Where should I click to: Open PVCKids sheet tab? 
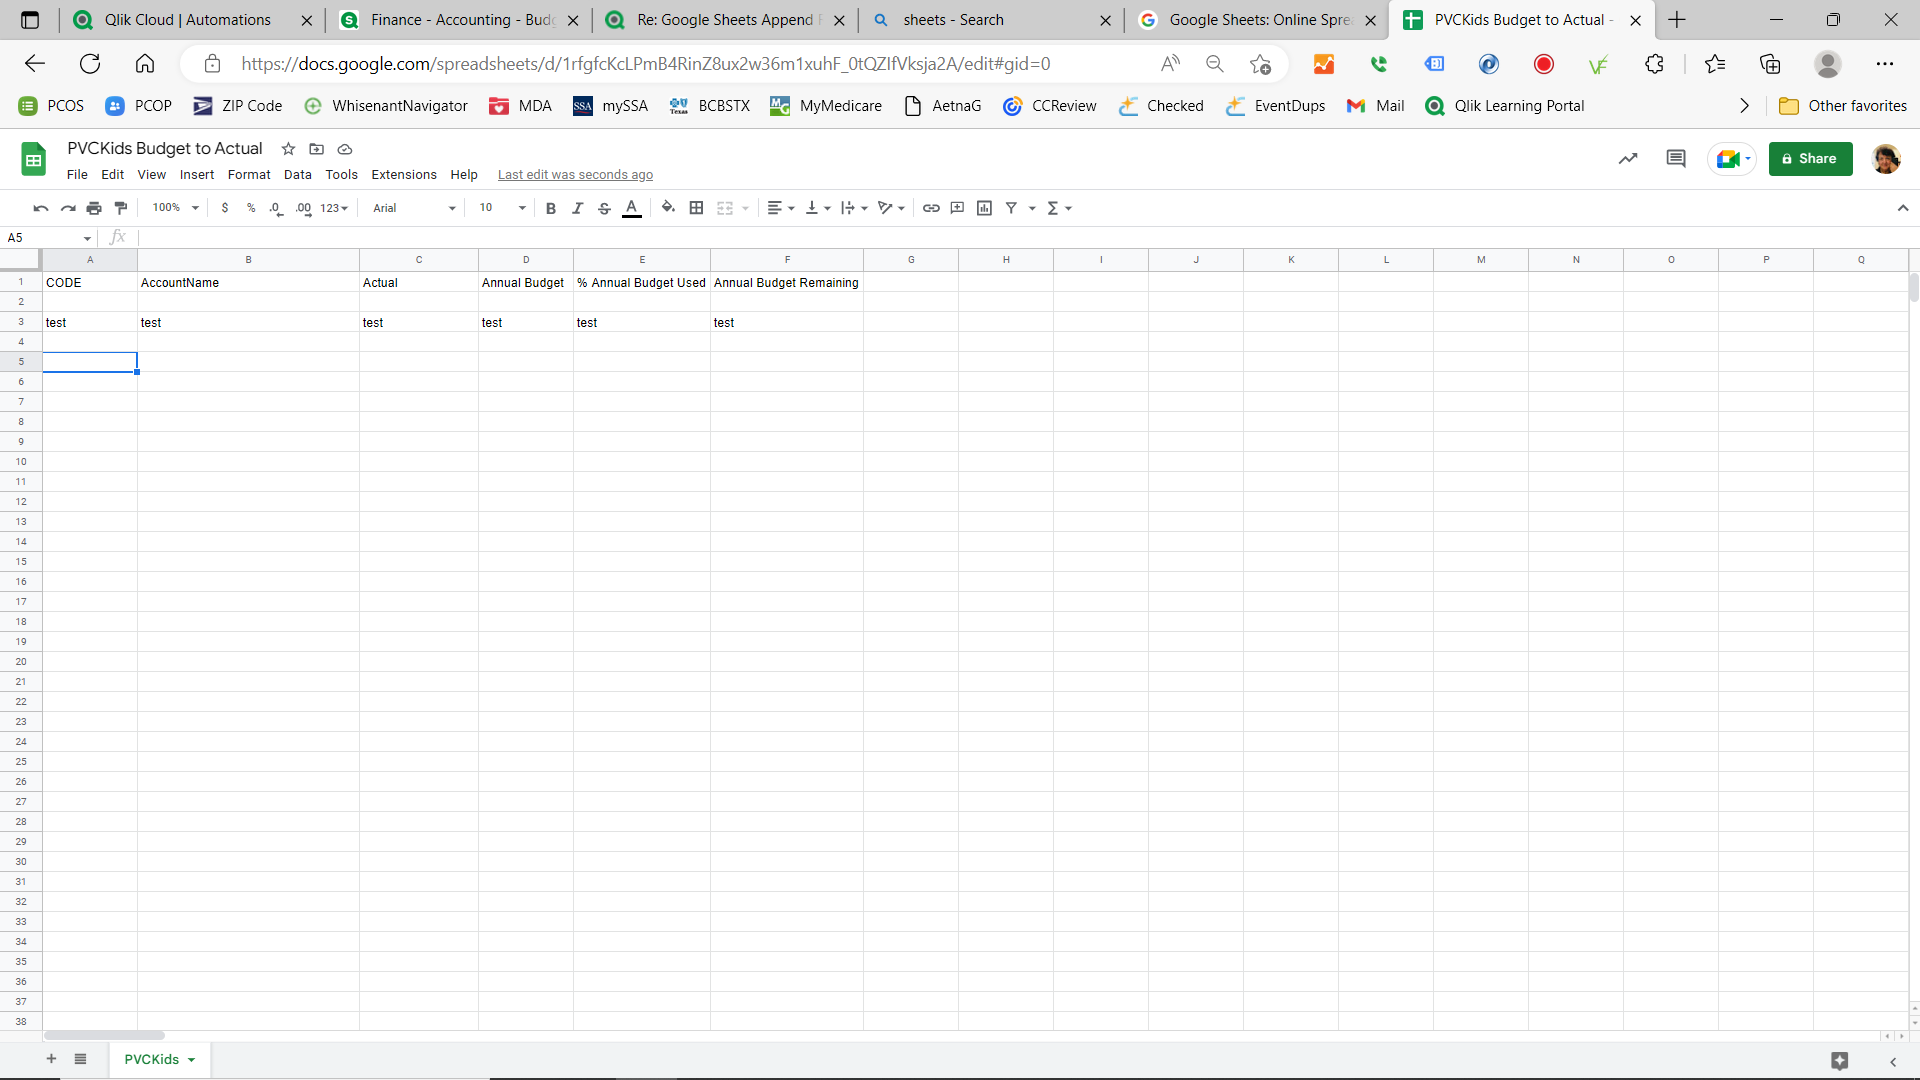click(x=160, y=1059)
